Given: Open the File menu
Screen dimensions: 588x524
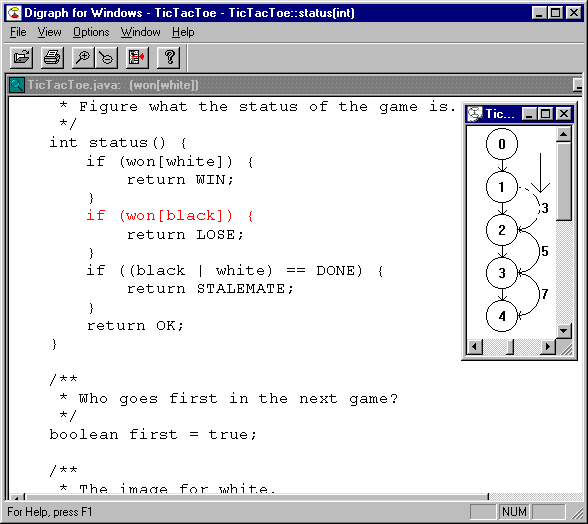Looking at the screenshot, I should click(x=18, y=32).
